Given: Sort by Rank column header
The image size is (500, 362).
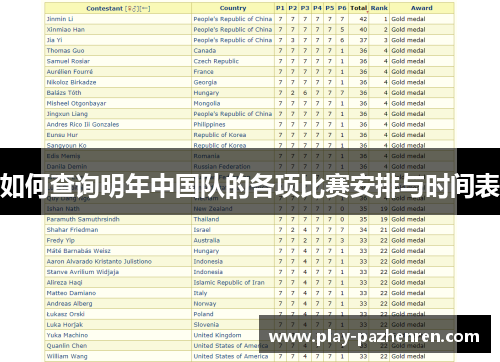Looking at the screenshot, I should (379, 8).
